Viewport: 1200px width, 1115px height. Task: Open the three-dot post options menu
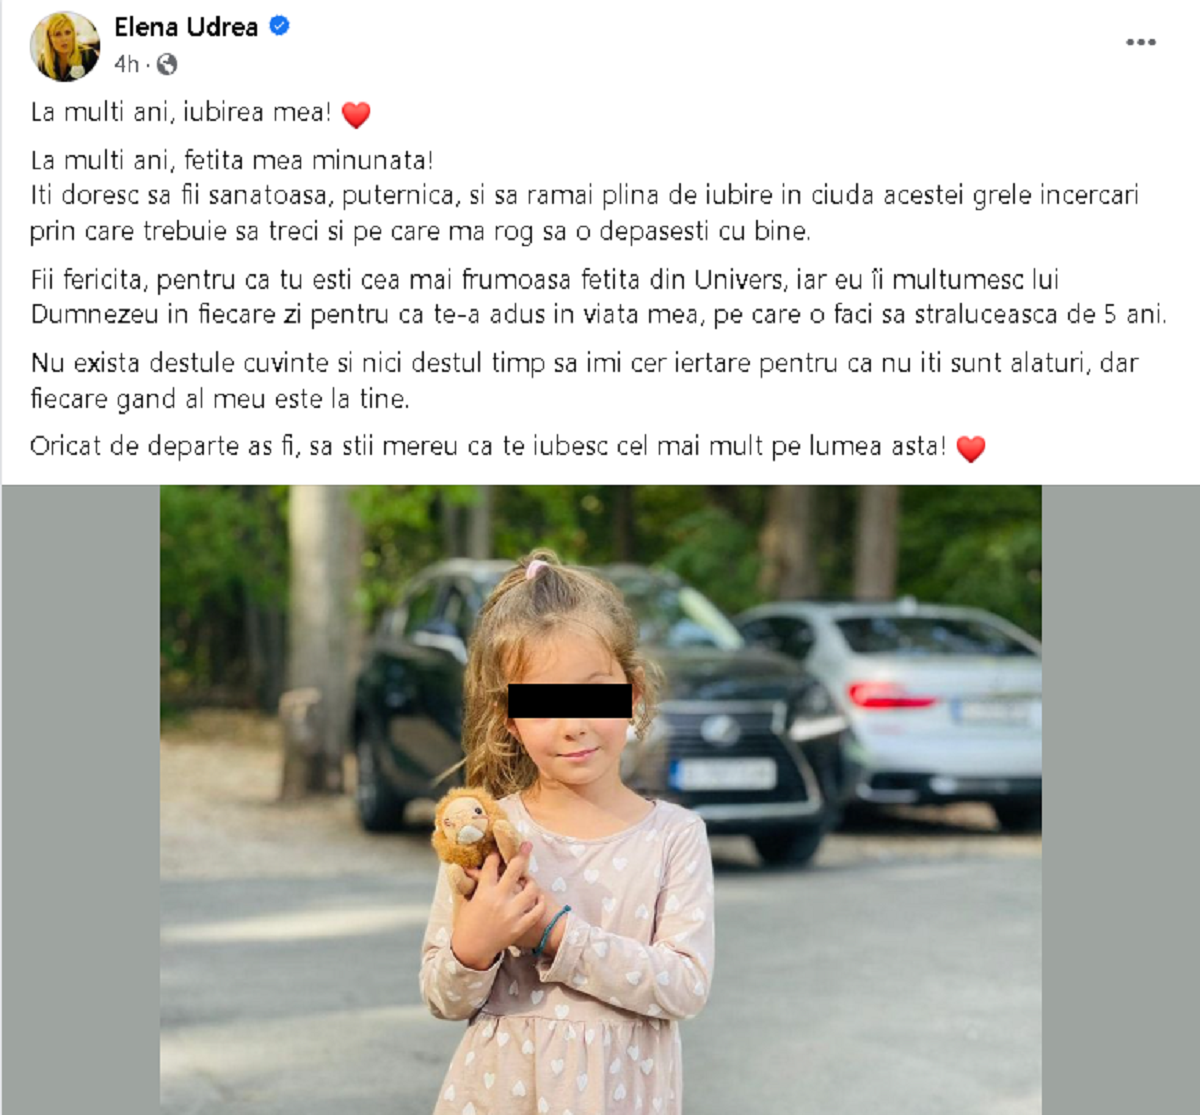click(1141, 42)
